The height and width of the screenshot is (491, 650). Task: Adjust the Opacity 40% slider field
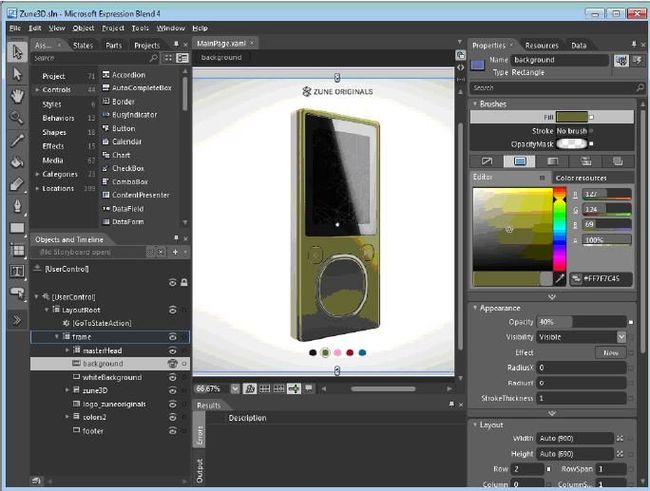pos(581,322)
